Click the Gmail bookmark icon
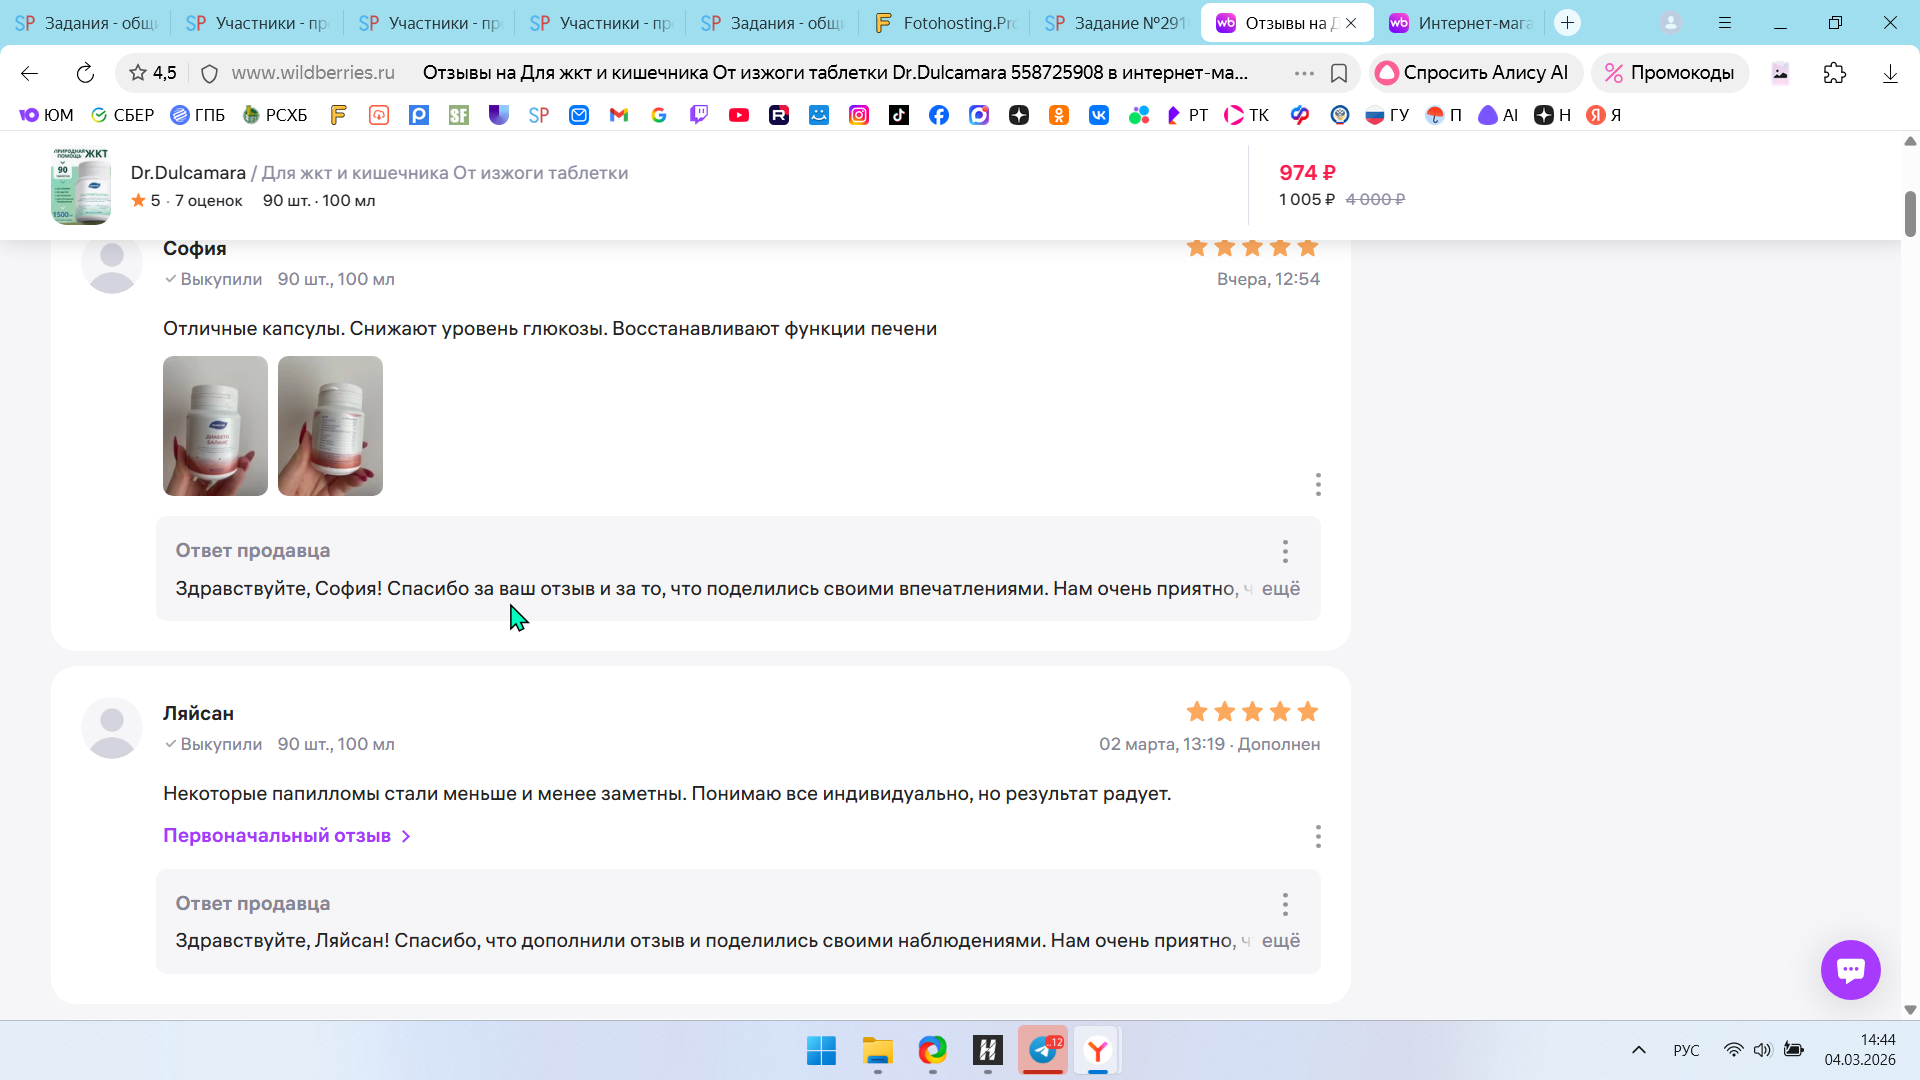Image resolution: width=1920 pixels, height=1080 pixels. [x=619, y=115]
